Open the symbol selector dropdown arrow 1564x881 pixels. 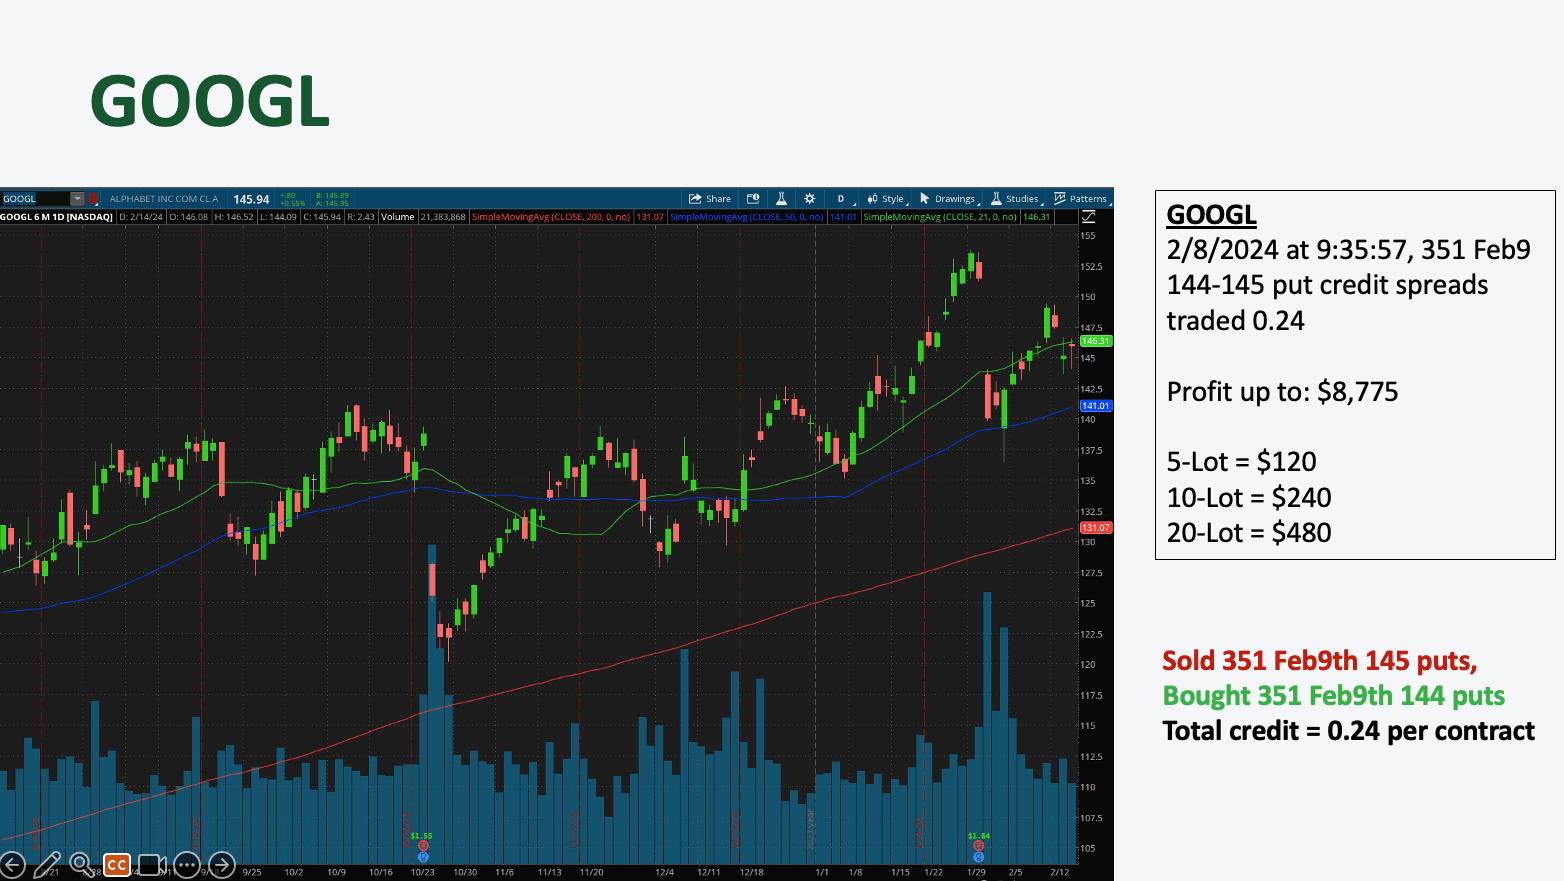[77, 199]
